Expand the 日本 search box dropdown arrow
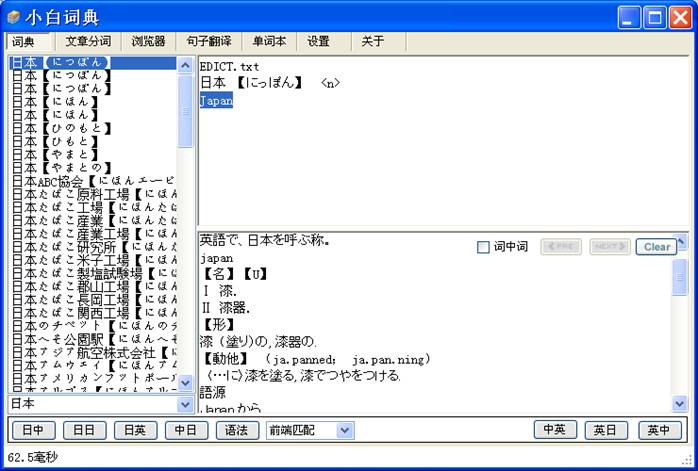Image resolution: width=698 pixels, height=471 pixels. [x=185, y=404]
